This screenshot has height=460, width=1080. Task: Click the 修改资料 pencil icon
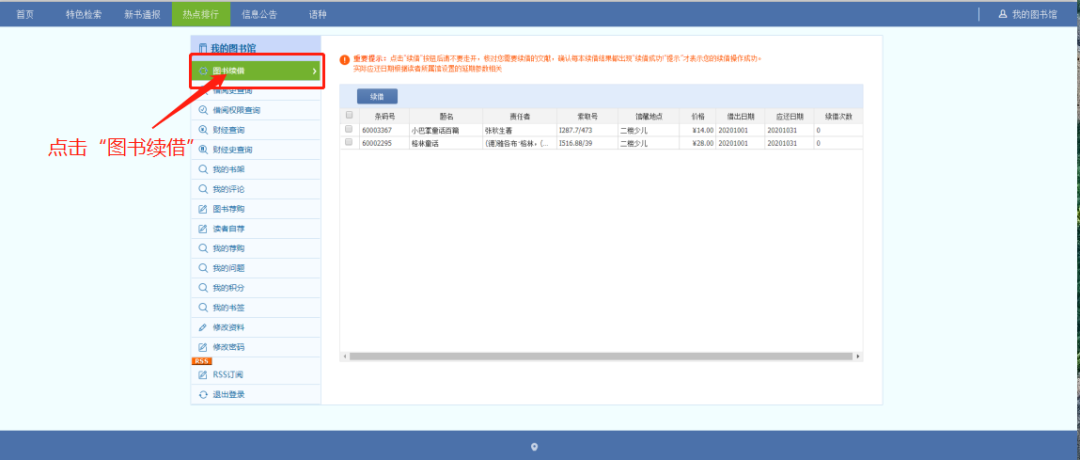click(x=202, y=327)
